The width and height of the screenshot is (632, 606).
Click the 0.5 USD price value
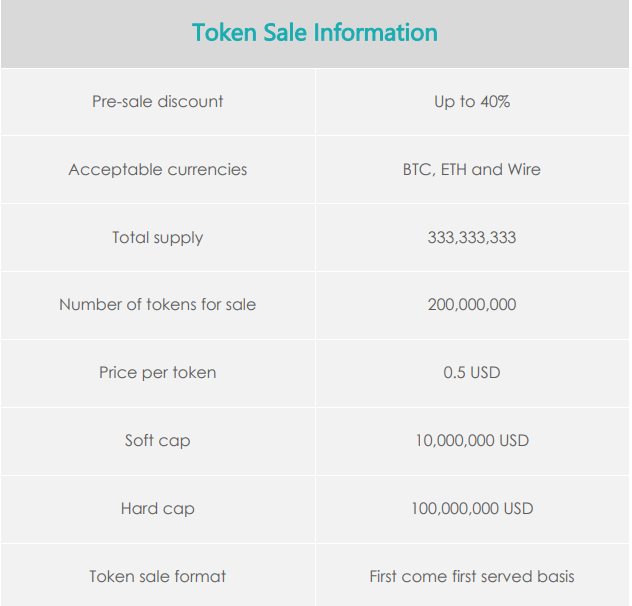pos(472,373)
